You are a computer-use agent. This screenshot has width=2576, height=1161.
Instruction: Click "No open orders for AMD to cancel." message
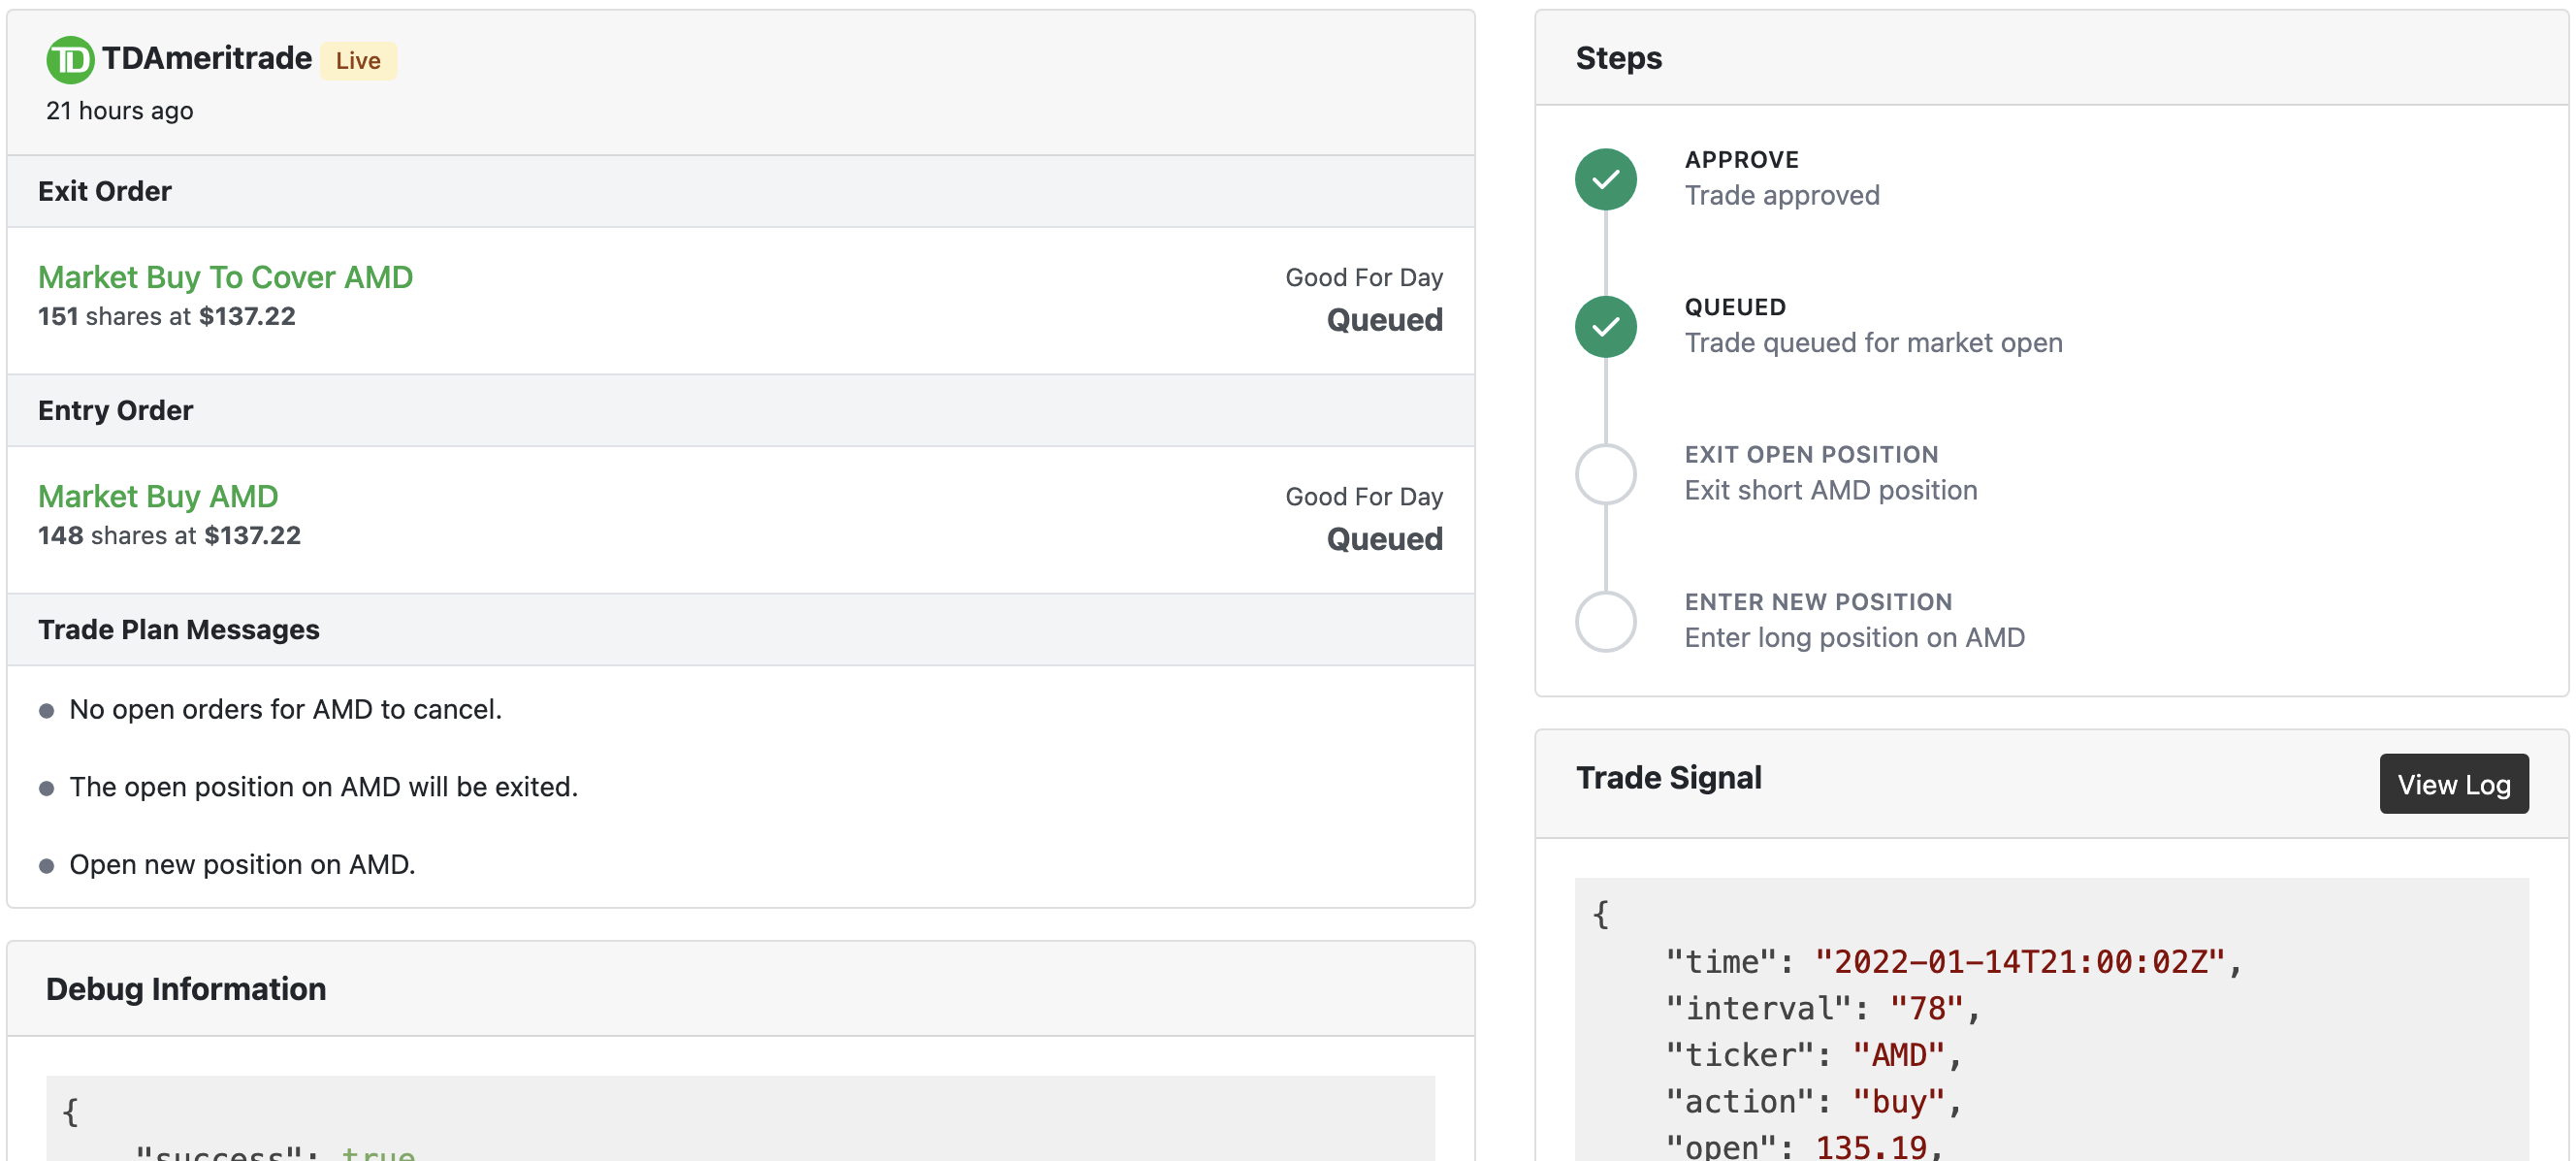point(285,709)
